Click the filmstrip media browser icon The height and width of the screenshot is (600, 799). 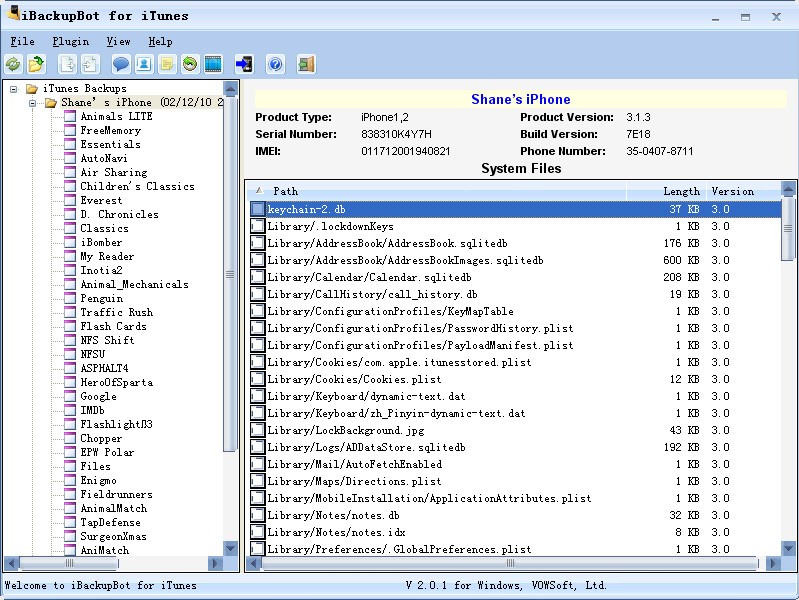pos(213,64)
